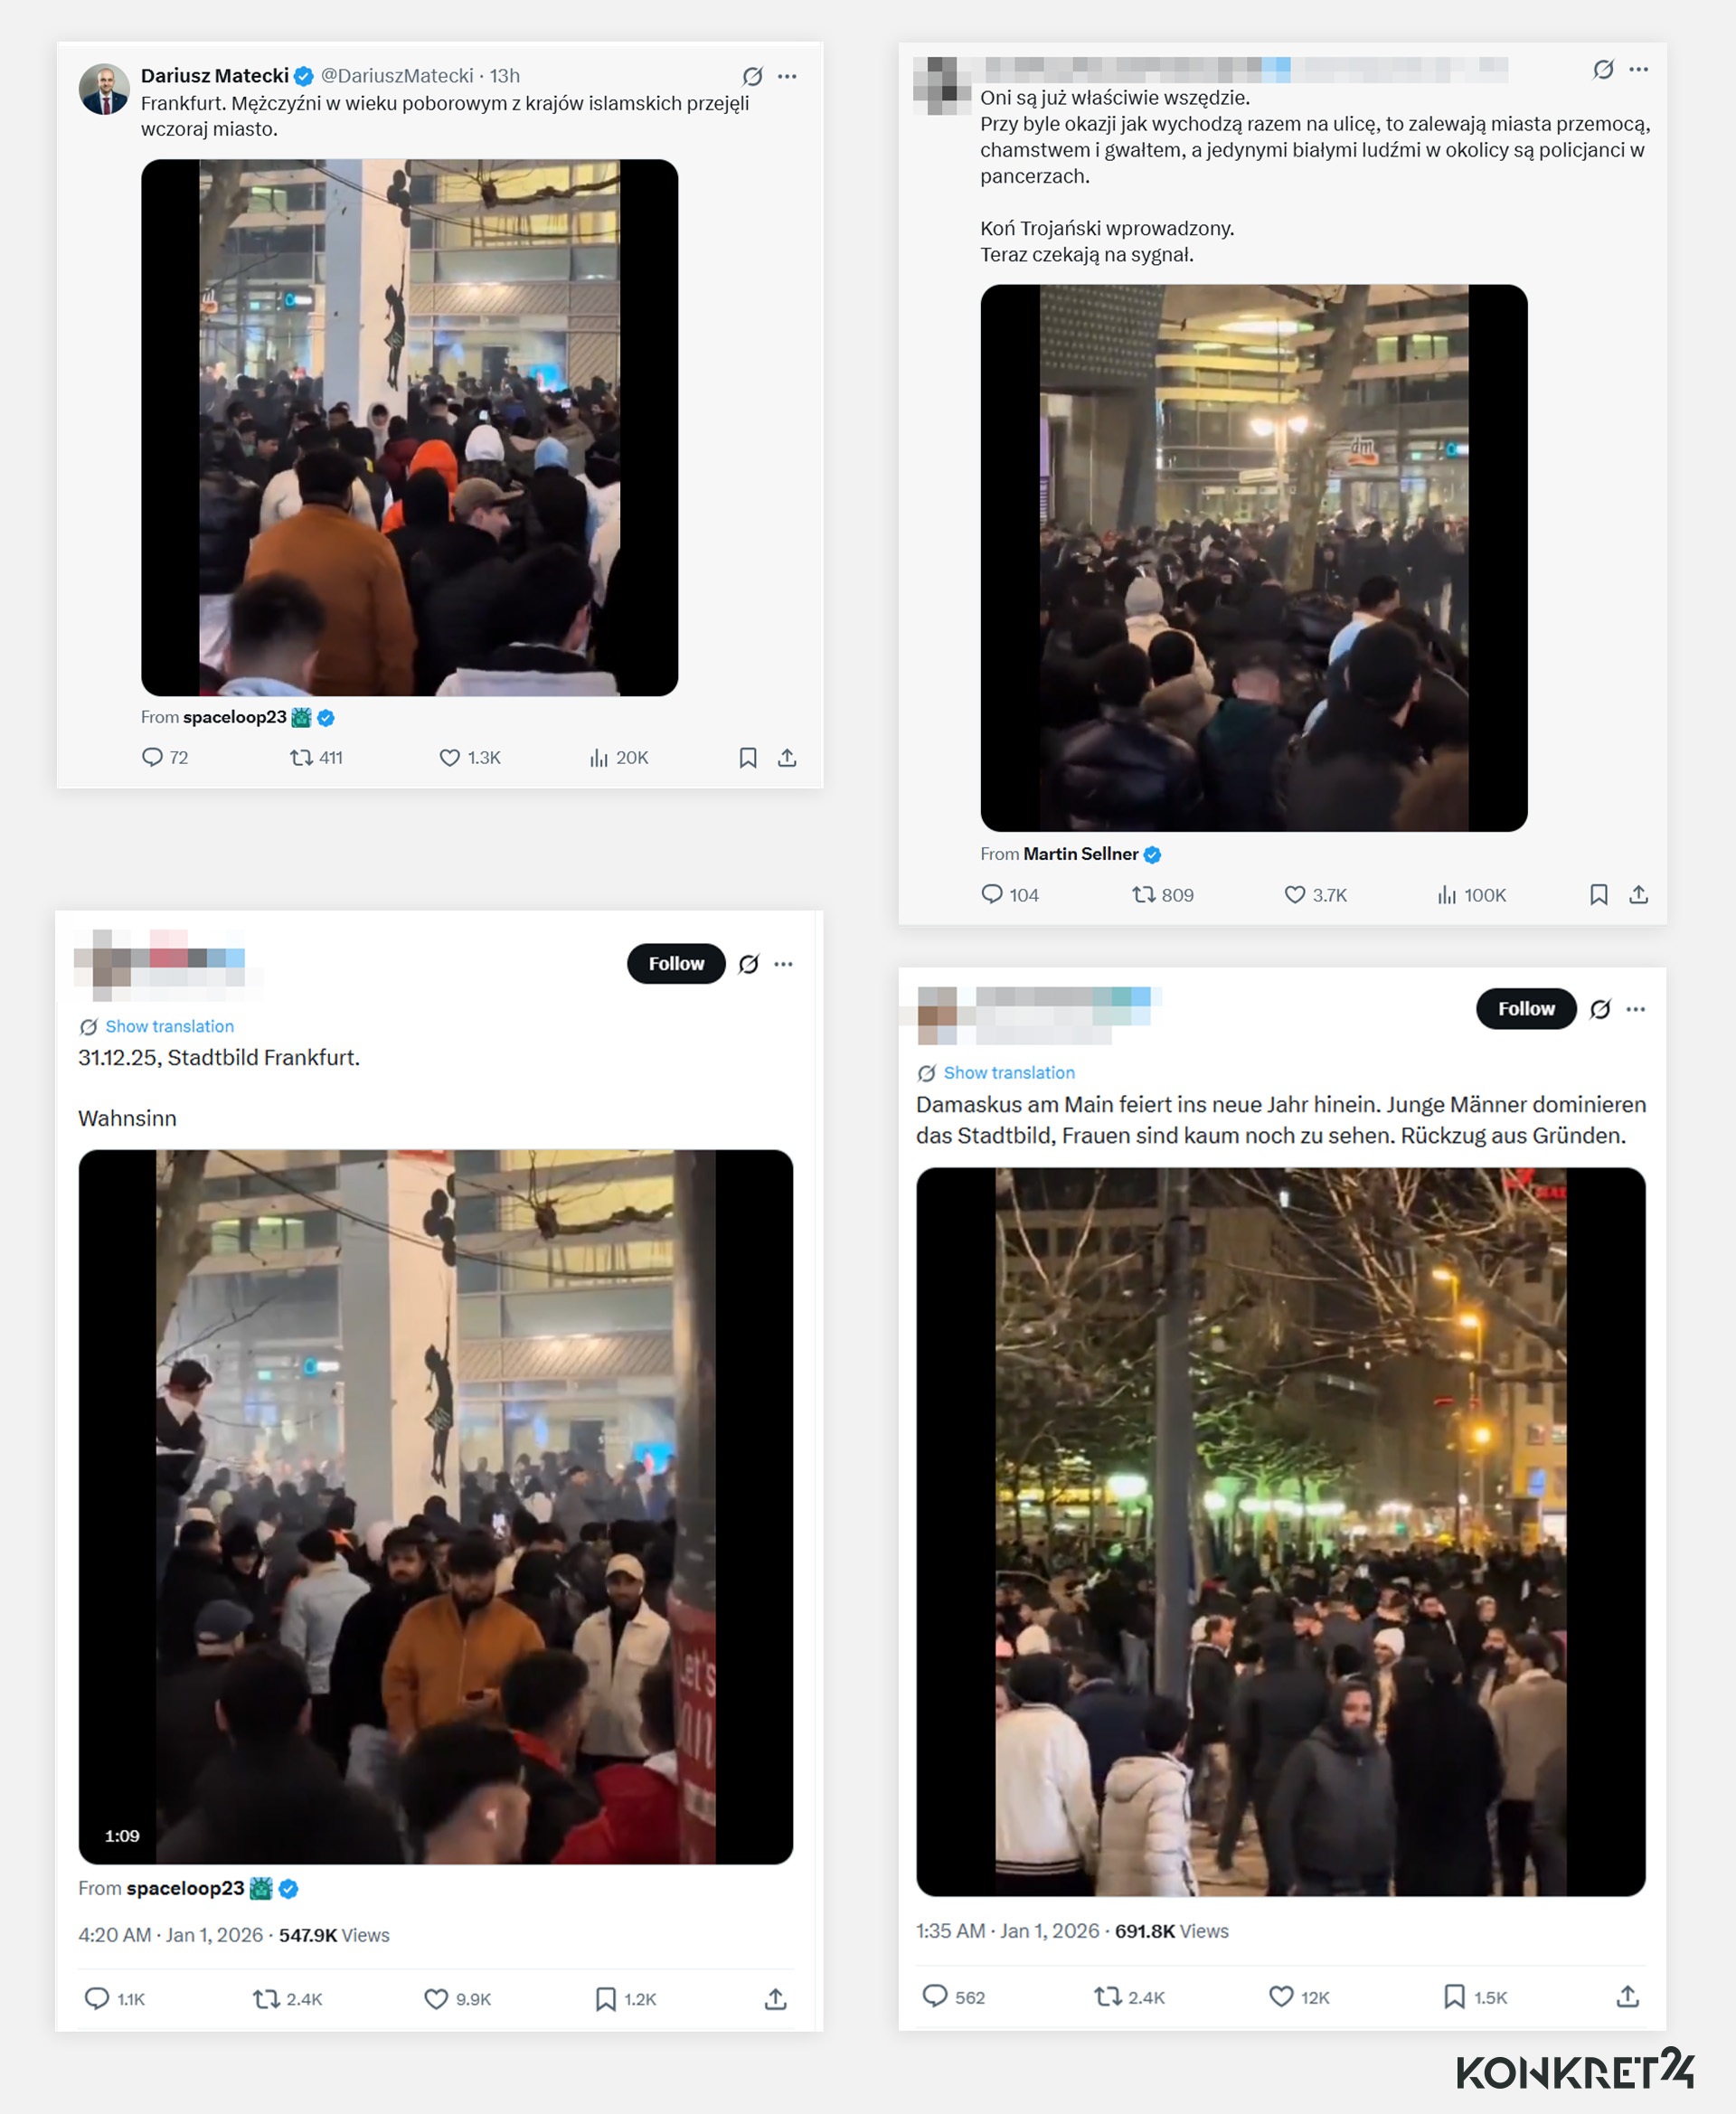
Task: Open the spaceloop23 source link under Wahnsinn video
Action: 185,1888
